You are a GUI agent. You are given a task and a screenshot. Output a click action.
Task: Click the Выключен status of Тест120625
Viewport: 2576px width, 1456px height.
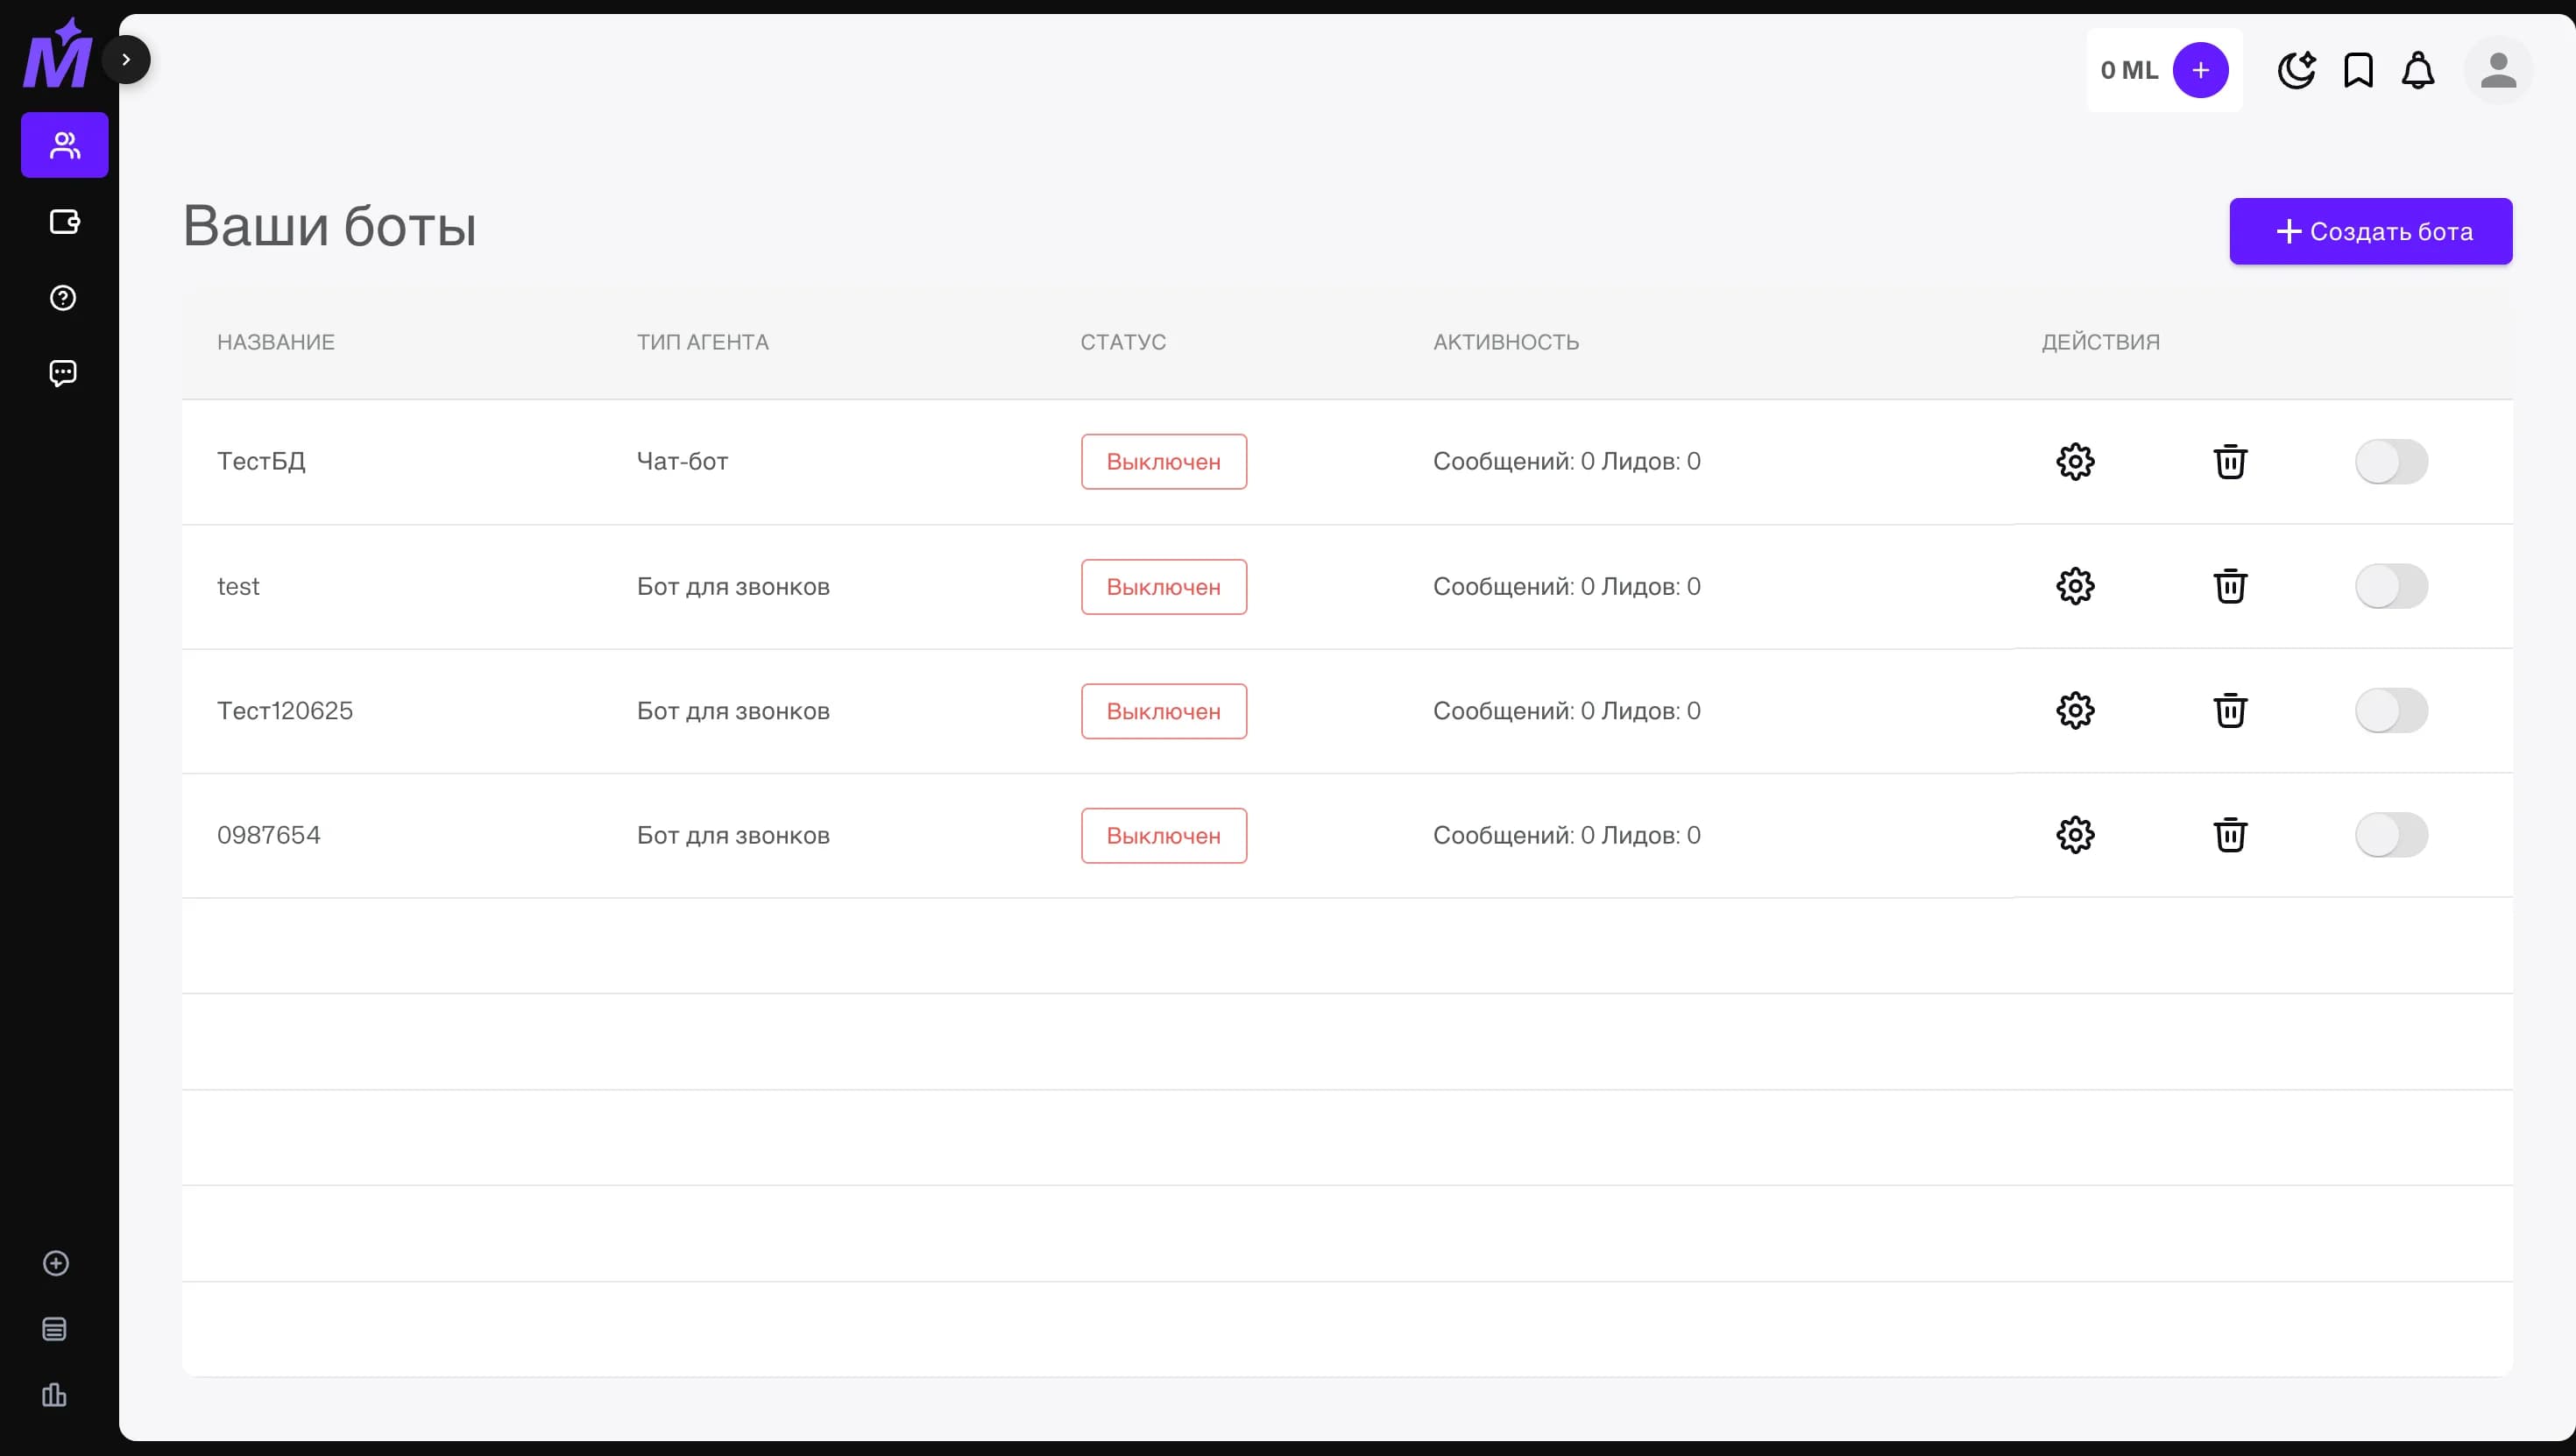pos(1163,710)
